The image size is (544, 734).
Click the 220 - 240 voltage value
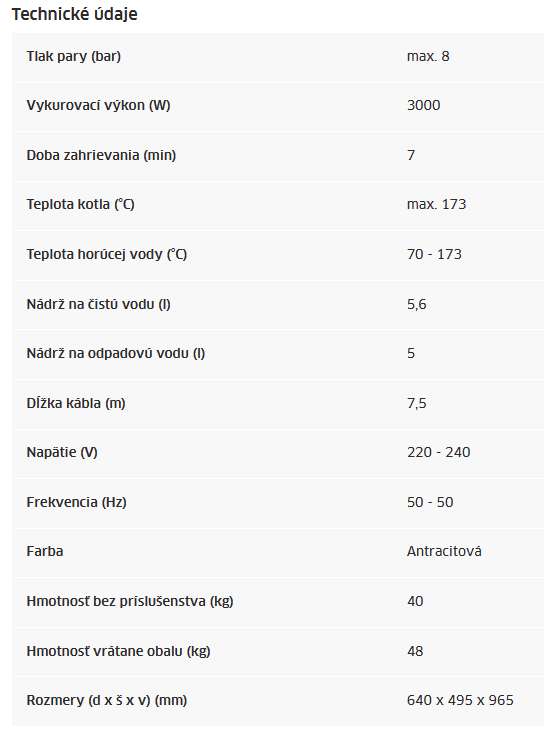coord(439,452)
